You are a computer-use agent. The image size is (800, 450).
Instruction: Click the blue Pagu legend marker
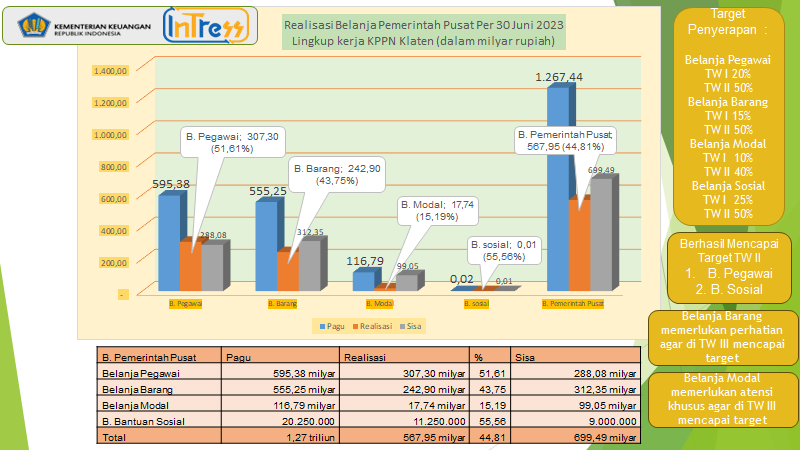321,326
